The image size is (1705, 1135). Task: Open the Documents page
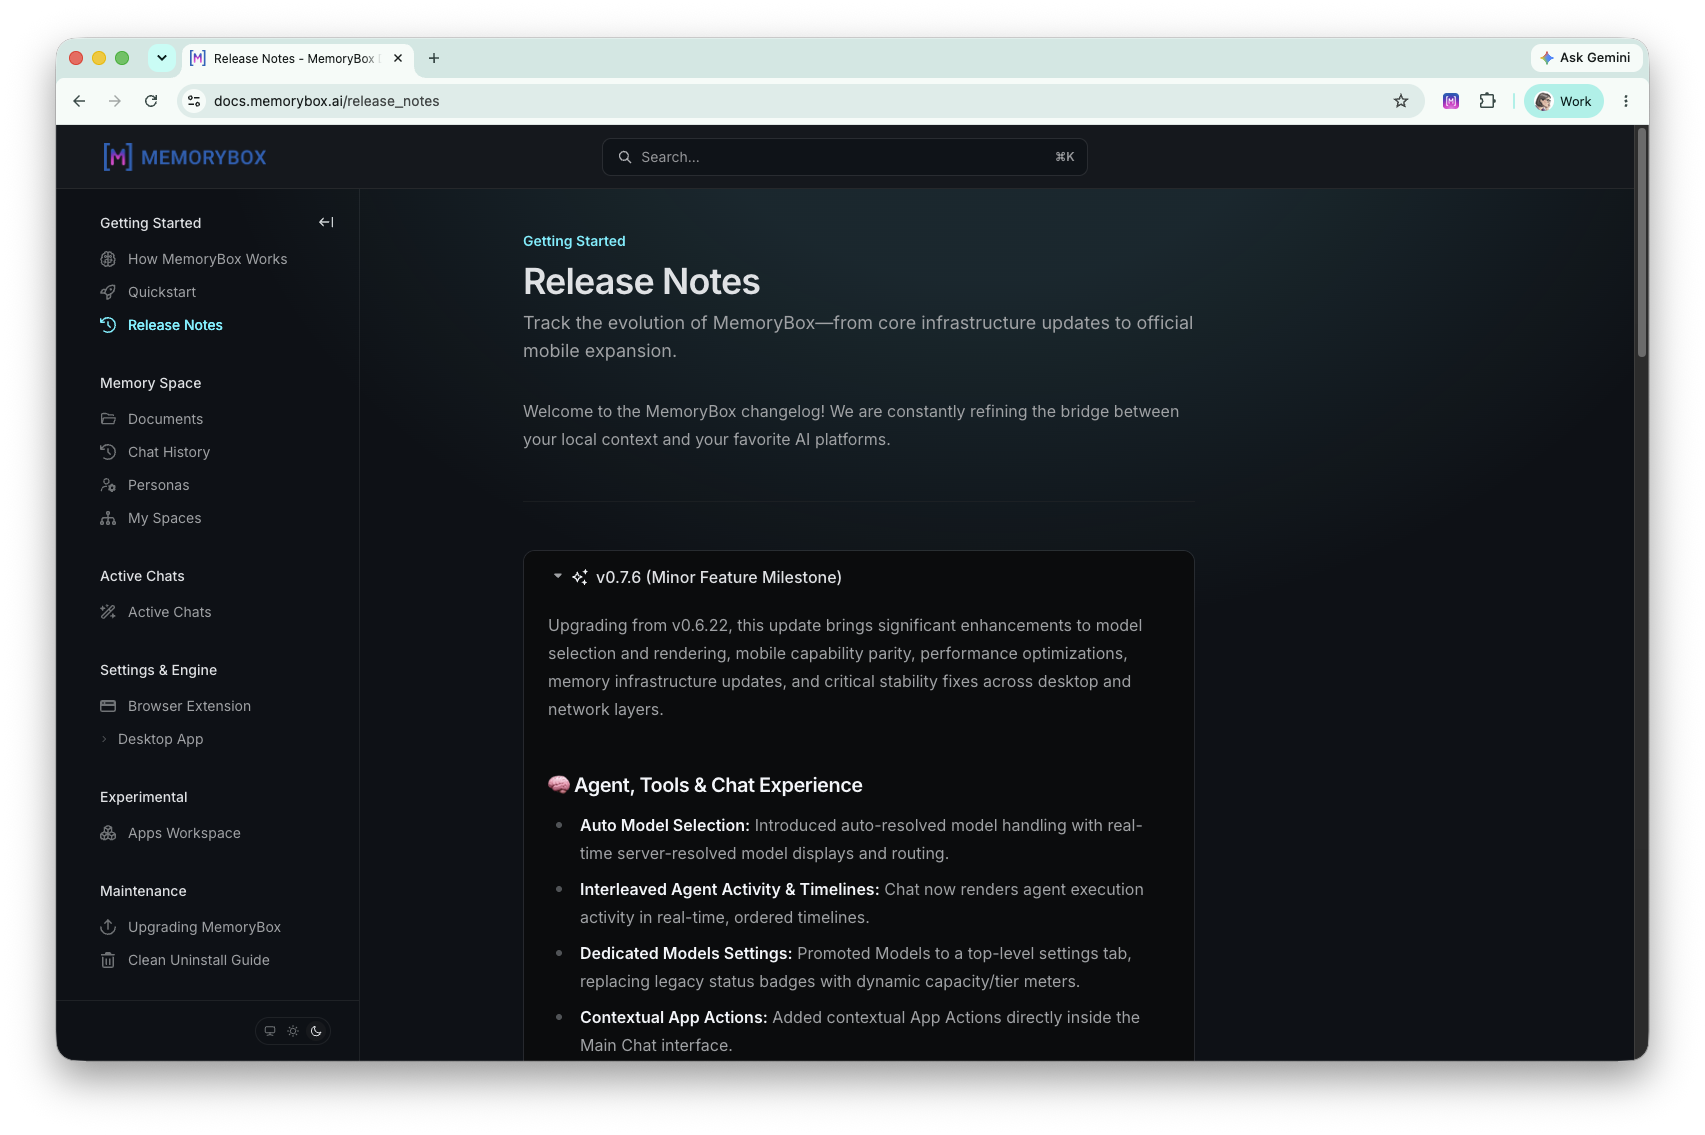tap(165, 419)
